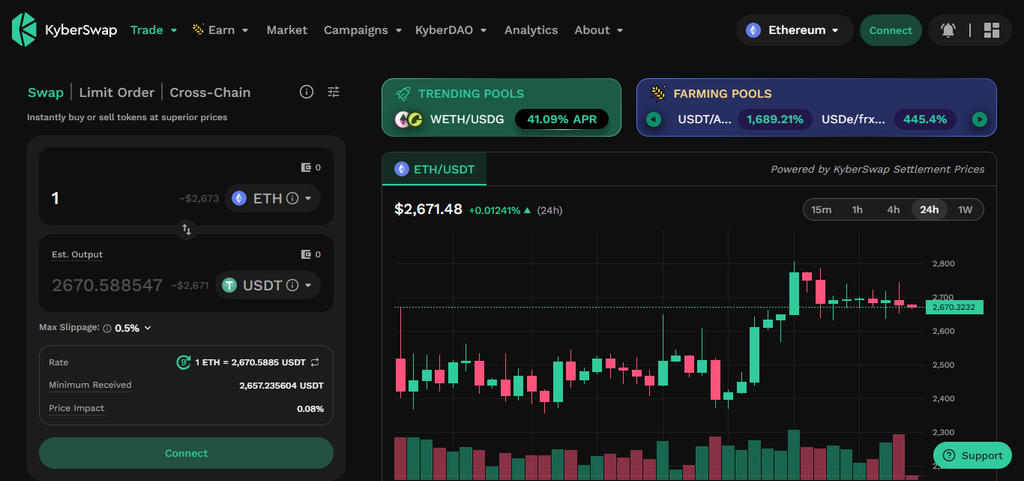
Task: Switch tokens with the swap arrows icon
Action: tap(187, 230)
